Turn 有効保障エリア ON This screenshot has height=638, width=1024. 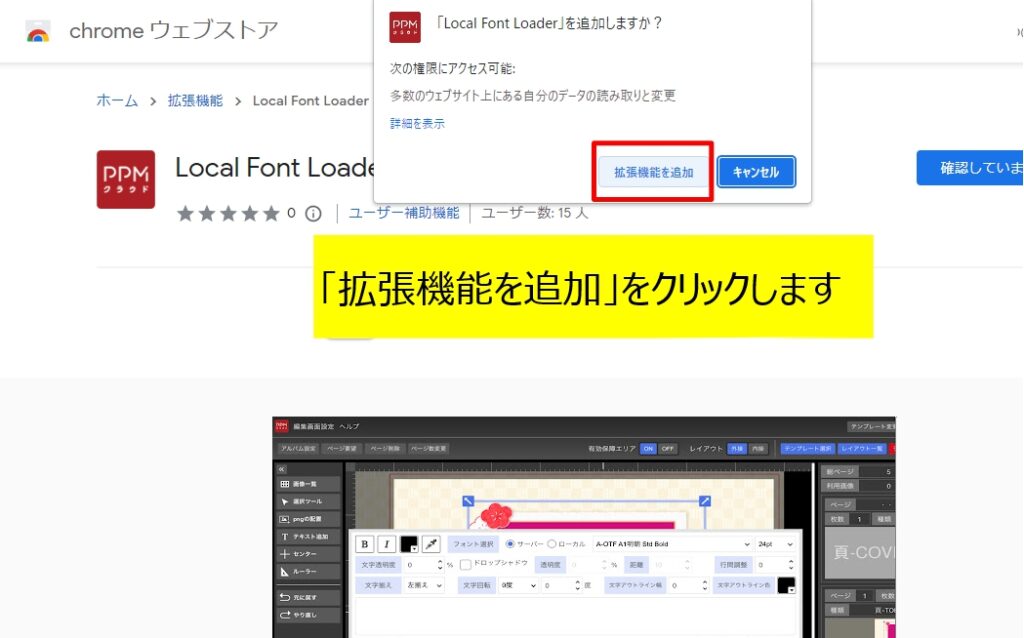648,449
